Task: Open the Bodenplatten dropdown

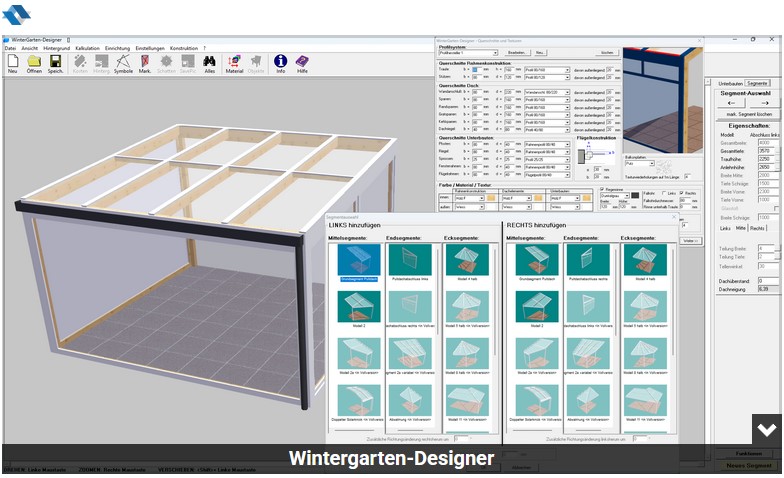Action: pyautogui.click(x=640, y=164)
